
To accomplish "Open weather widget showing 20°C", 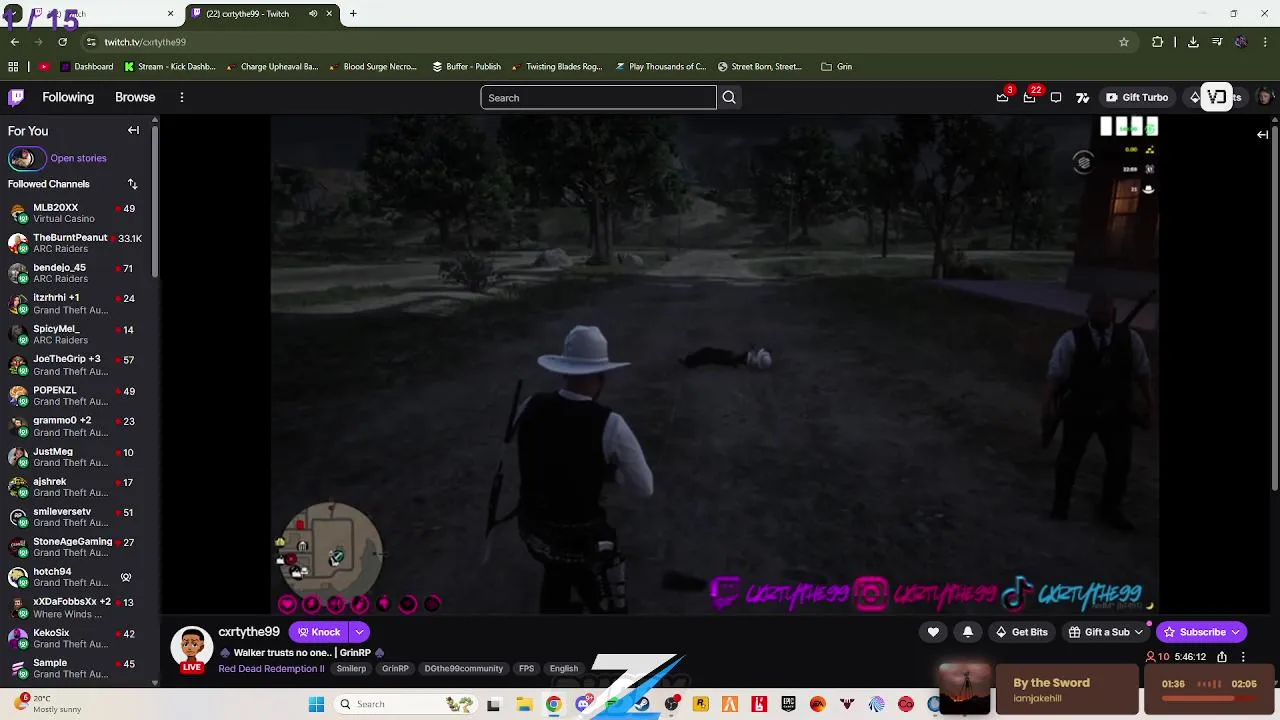I will pyautogui.click(x=47, y=703).
